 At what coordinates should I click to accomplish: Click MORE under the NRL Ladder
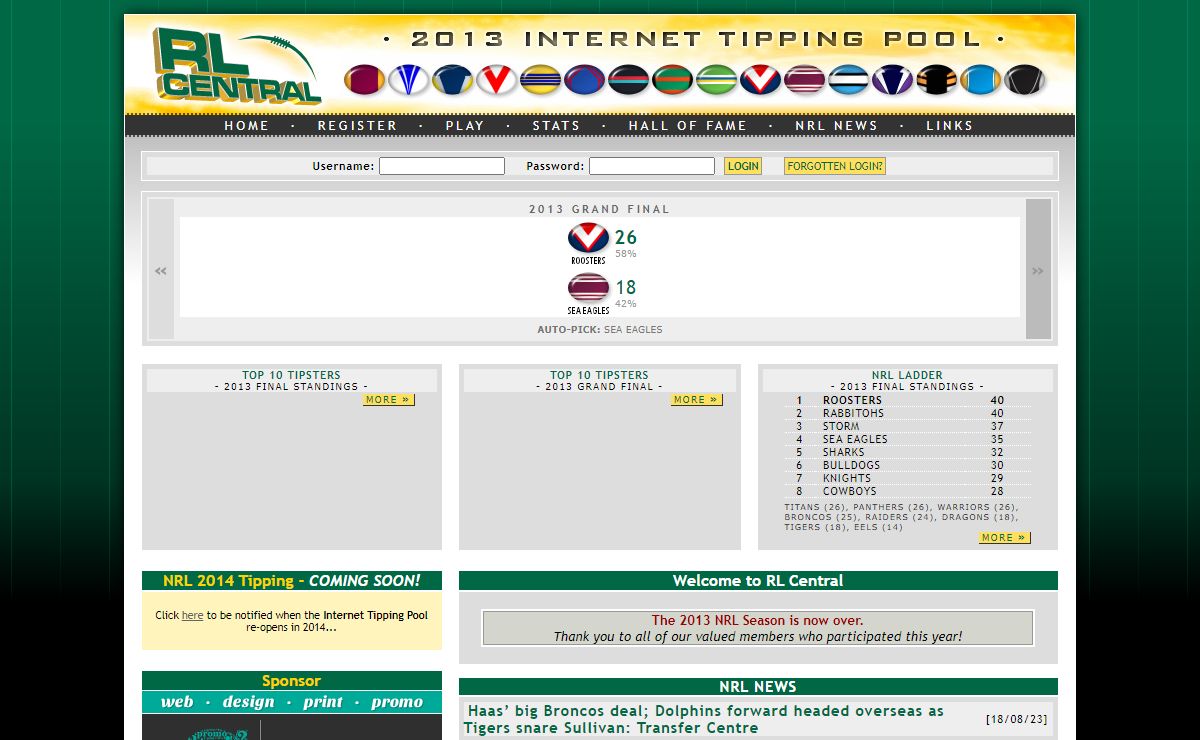(x=1004, y=538)
